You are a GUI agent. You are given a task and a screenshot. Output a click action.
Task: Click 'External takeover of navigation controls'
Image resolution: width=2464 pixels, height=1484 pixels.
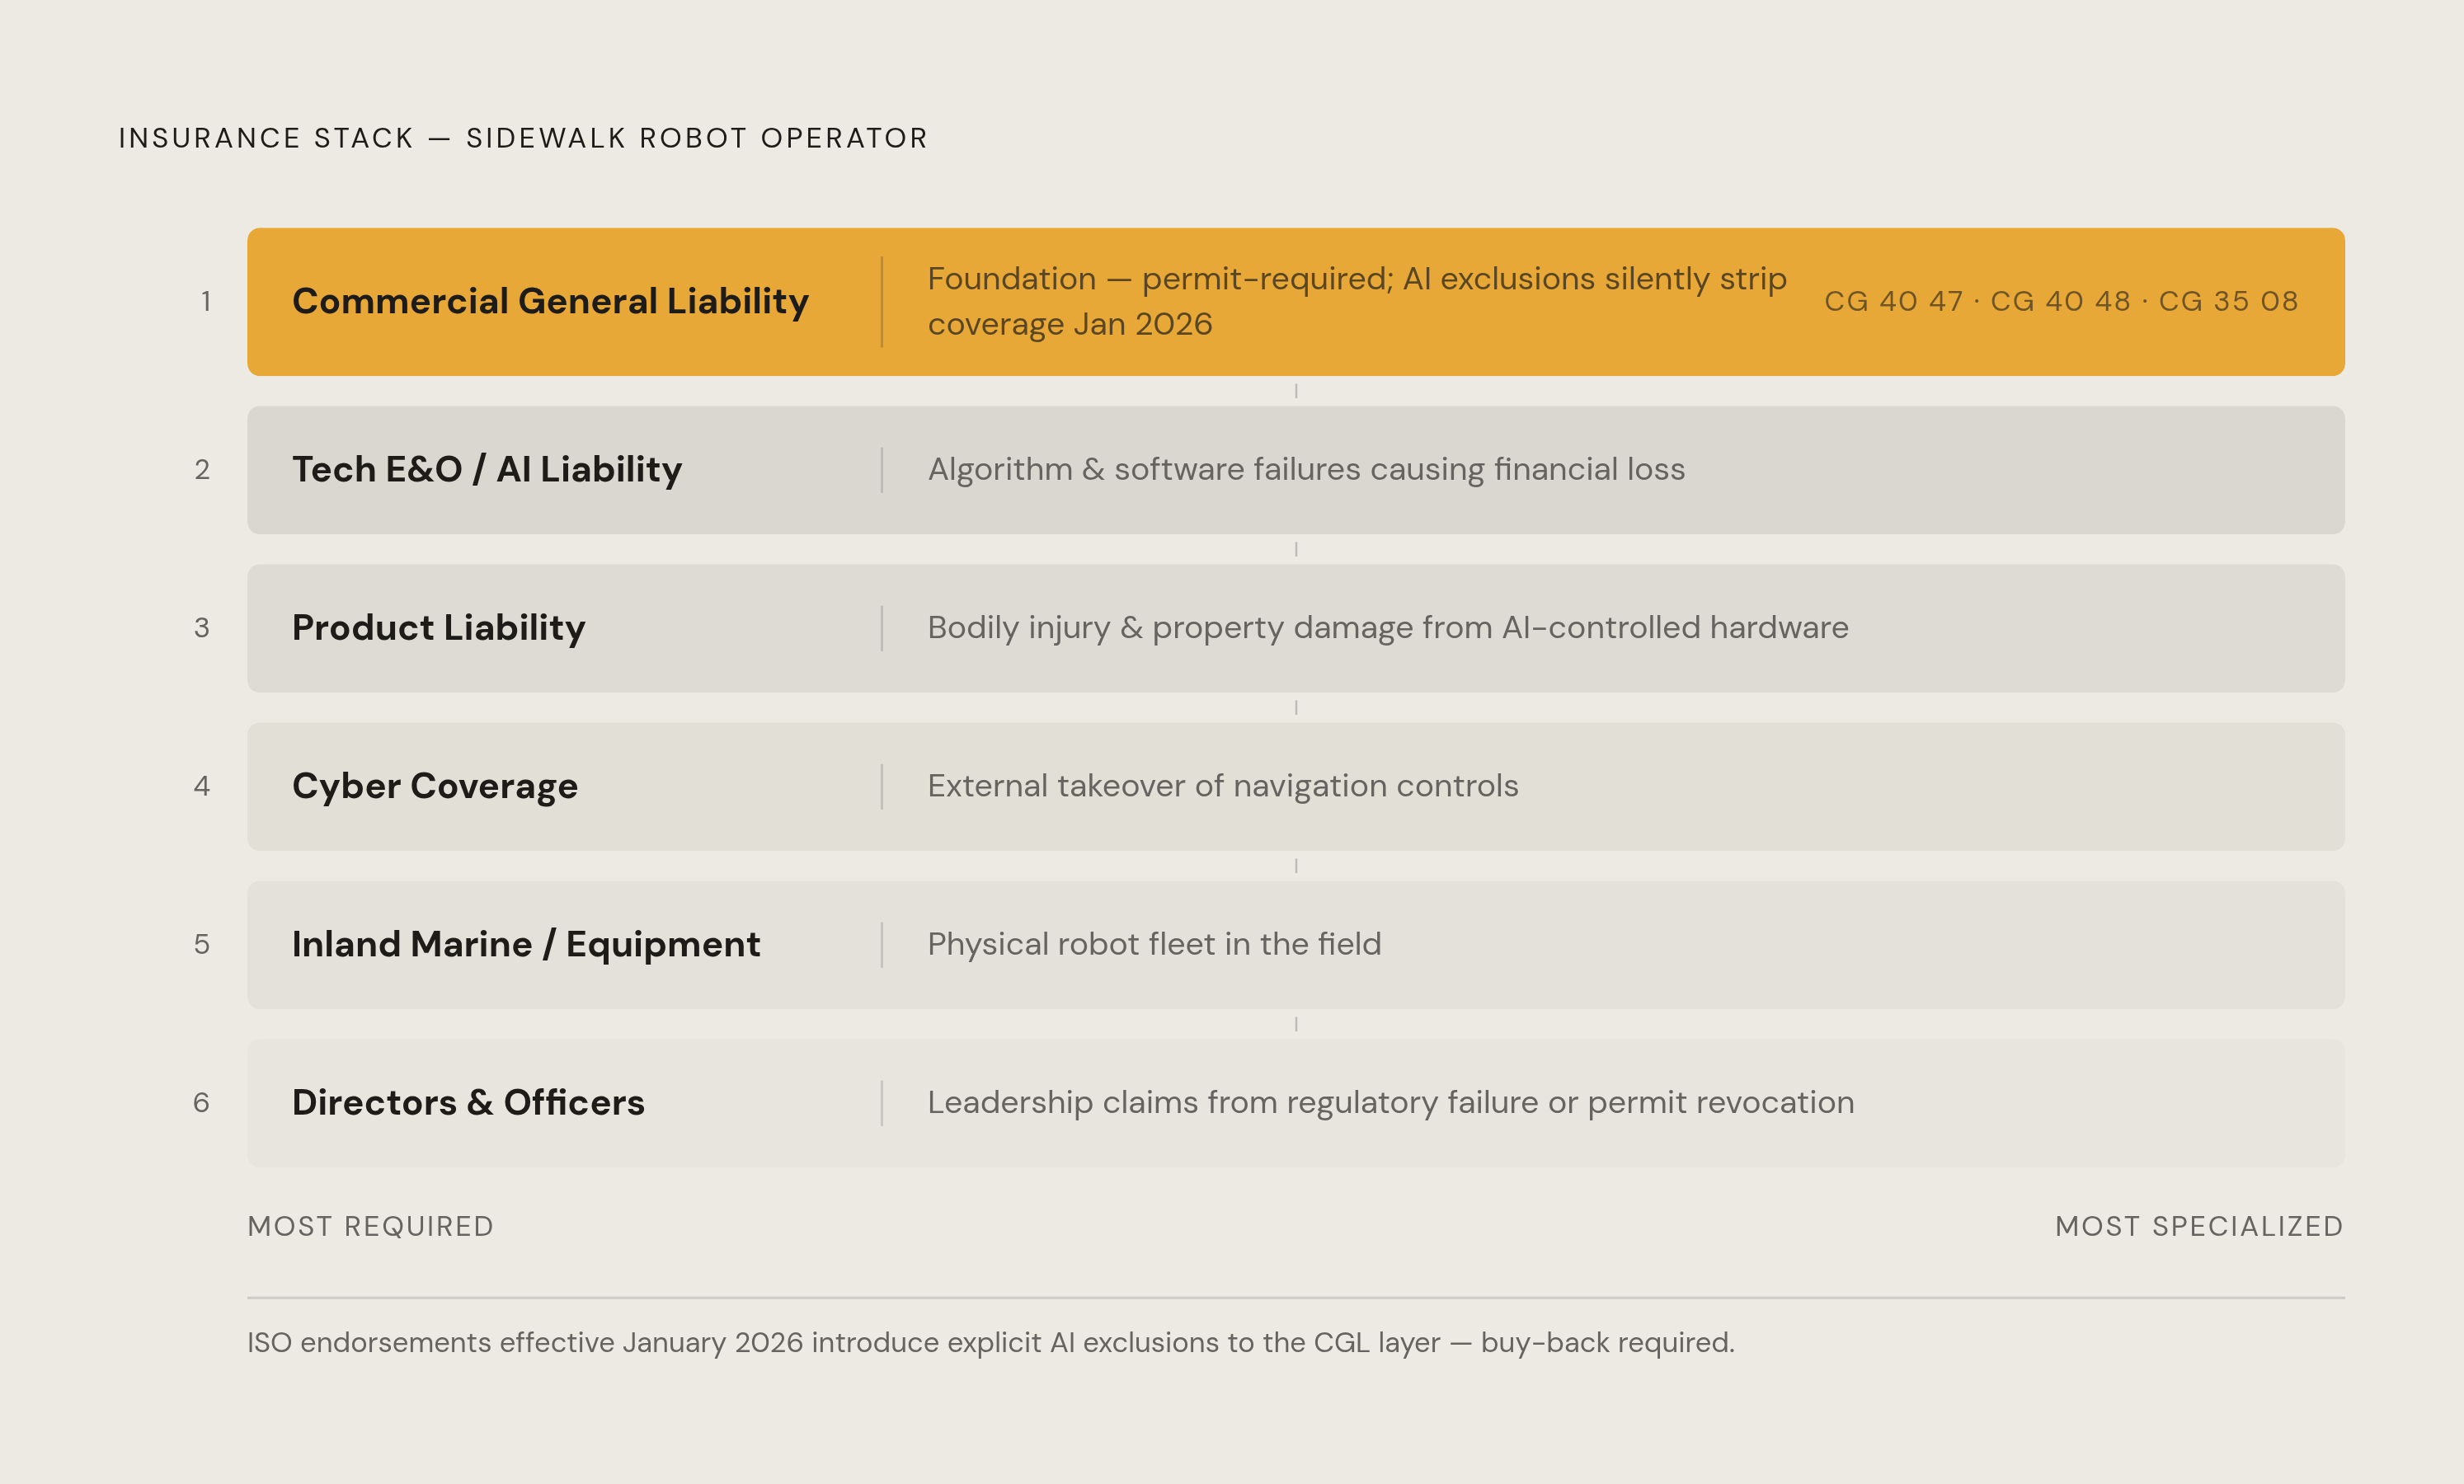coord(1223,786)
